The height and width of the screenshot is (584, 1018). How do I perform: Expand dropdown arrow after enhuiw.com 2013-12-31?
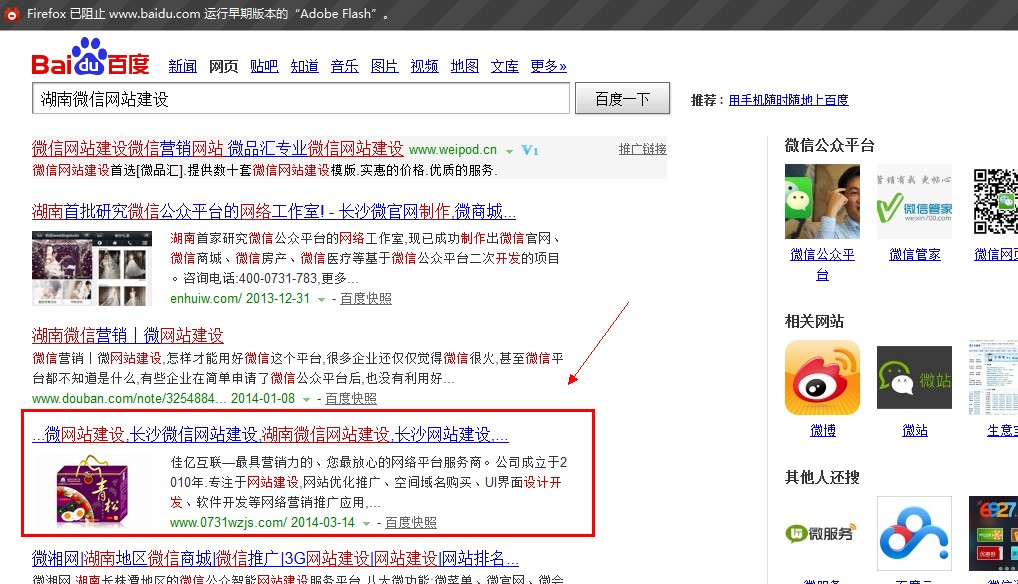(321, 300)
